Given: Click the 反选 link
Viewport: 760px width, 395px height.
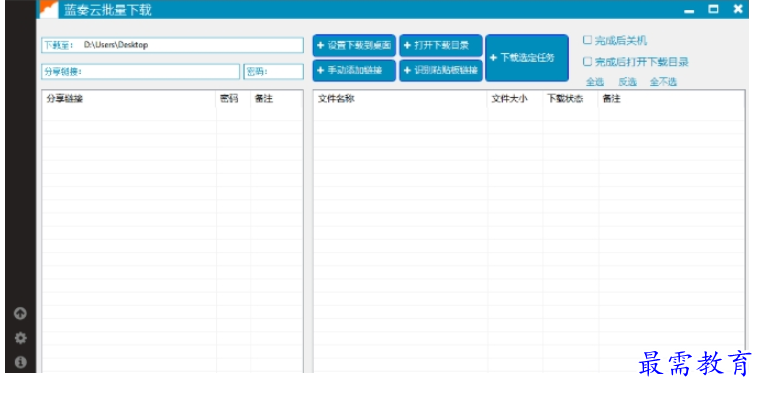Looking at the screenshot, I should tap(627, 82).
